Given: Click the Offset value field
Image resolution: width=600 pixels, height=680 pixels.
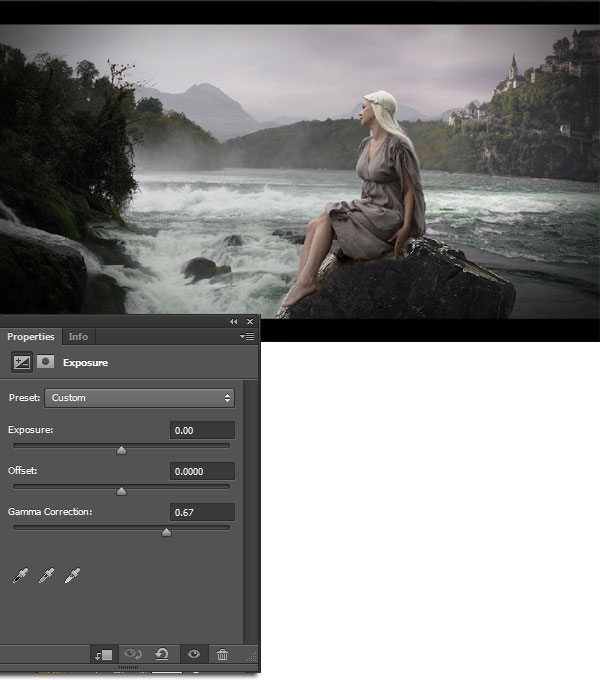Looking at the screenshot, I should click(x=202, y=471).
